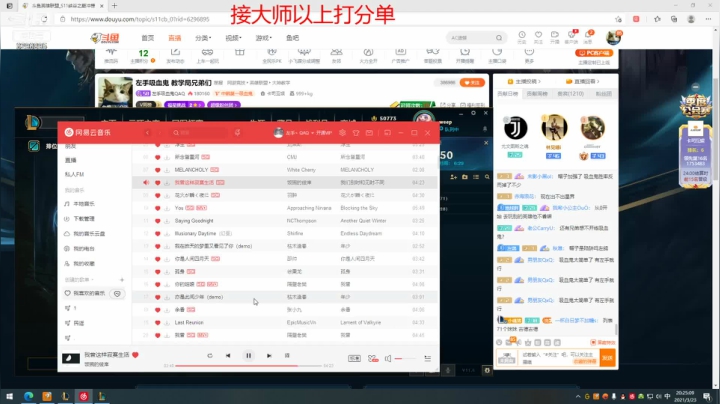This screenshot has height=404, width=720.
Task: Adjust the volume slider in NetEase Music
Action: pos(405,358)
